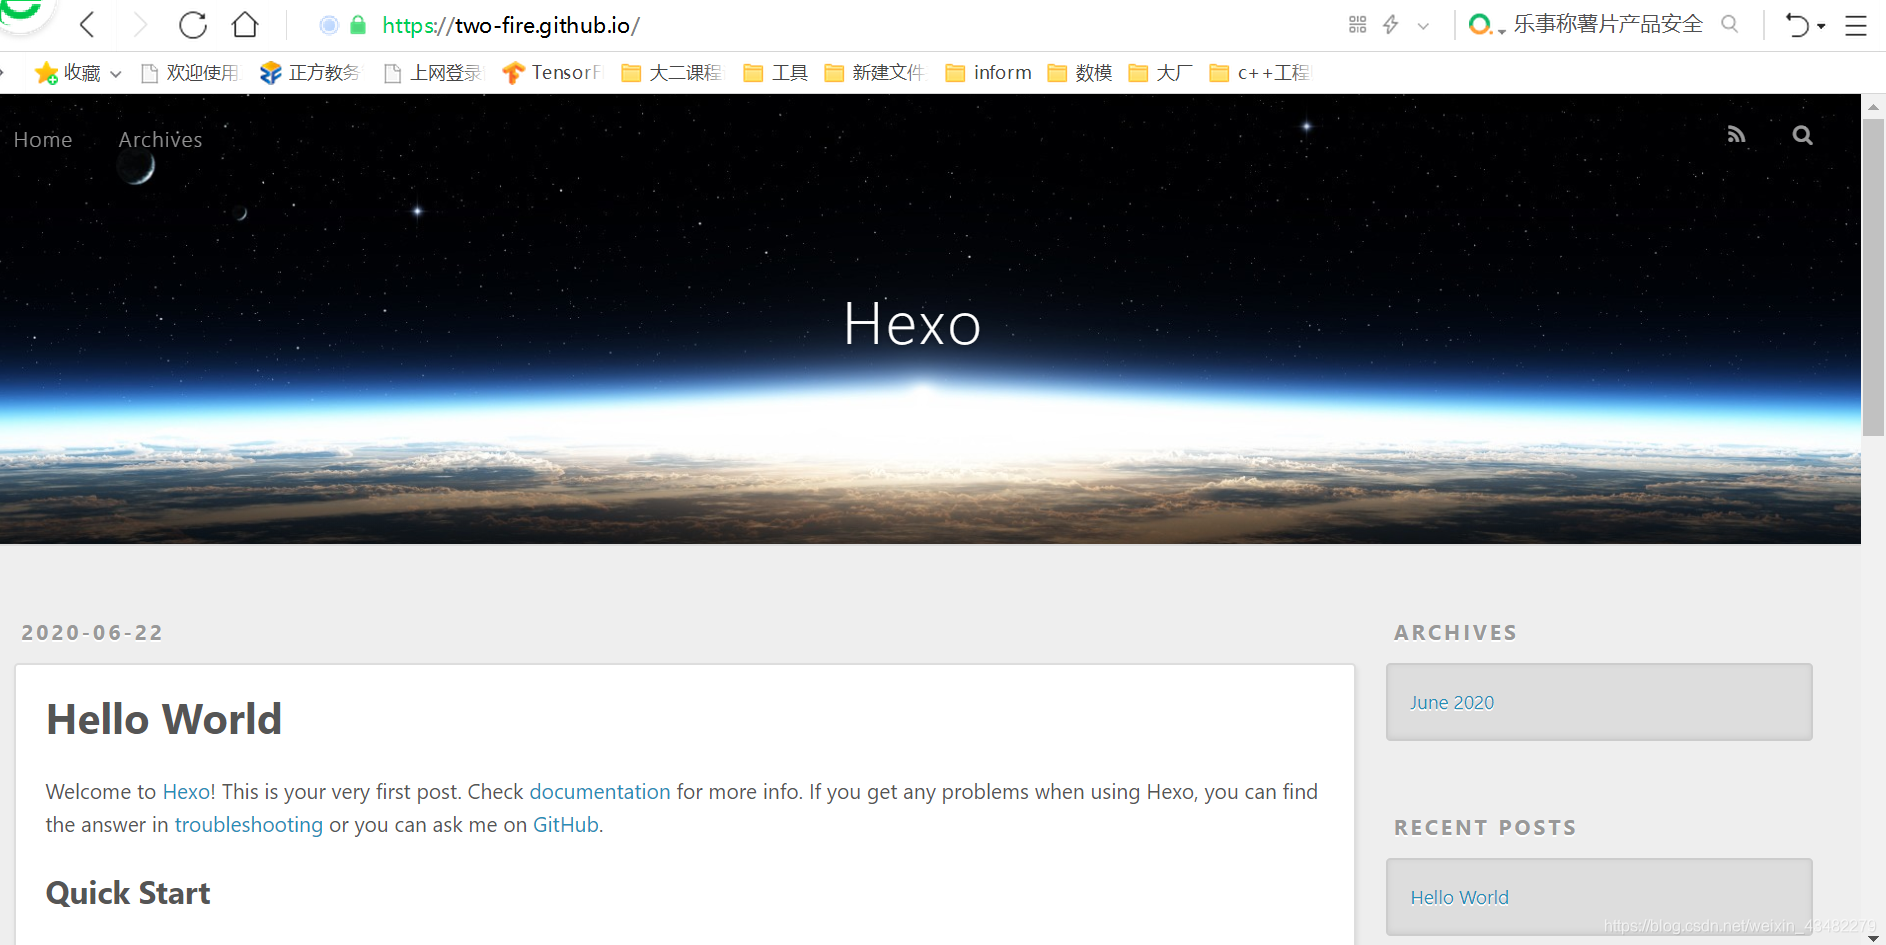Expand the dropdown arrow after lightning icon
The image size is (1886, 945).
click(1423, 26)
